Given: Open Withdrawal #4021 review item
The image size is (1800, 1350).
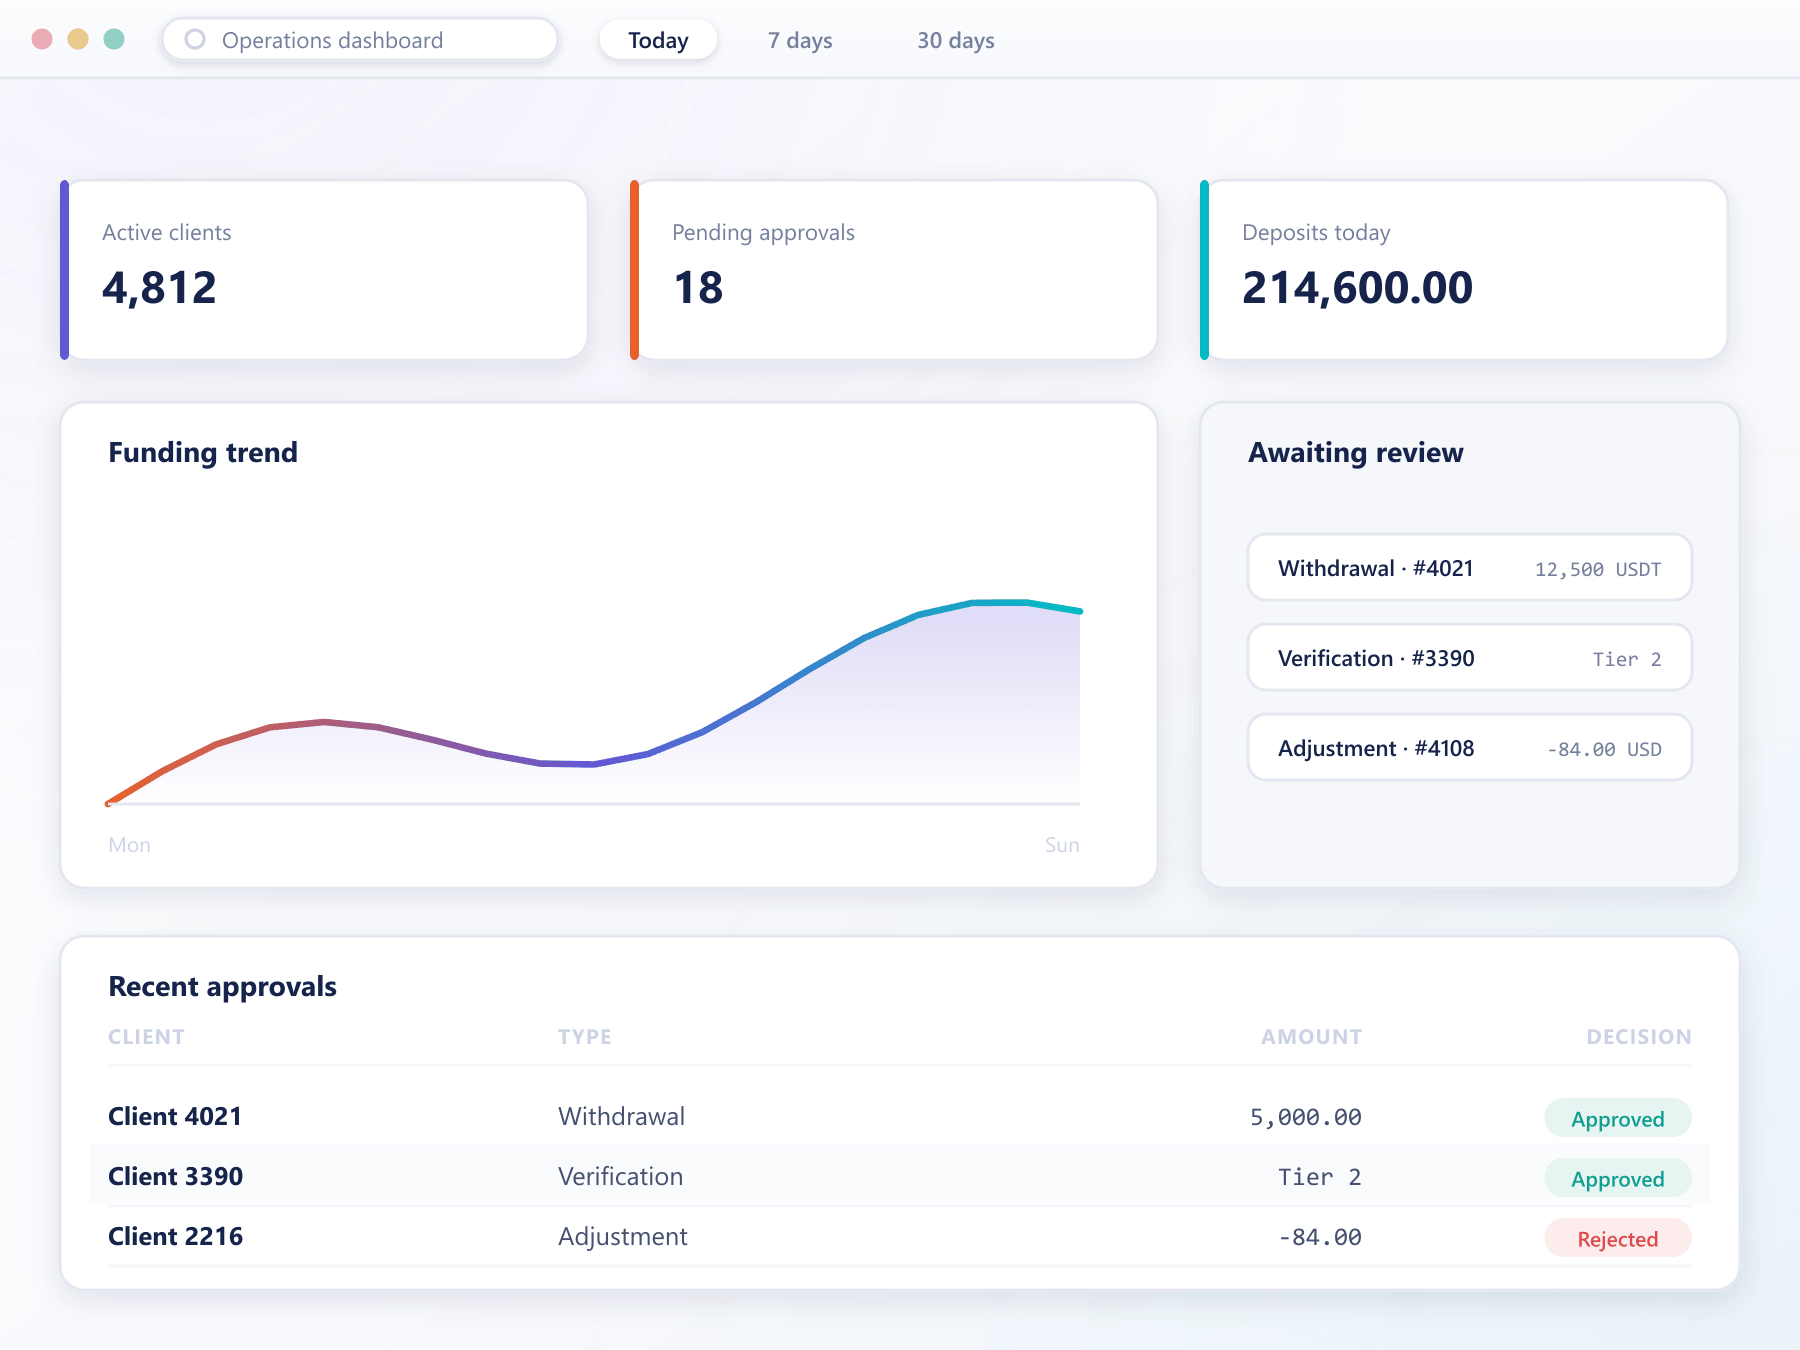Looking at the screenshot, I should [x=1470, y=568].
